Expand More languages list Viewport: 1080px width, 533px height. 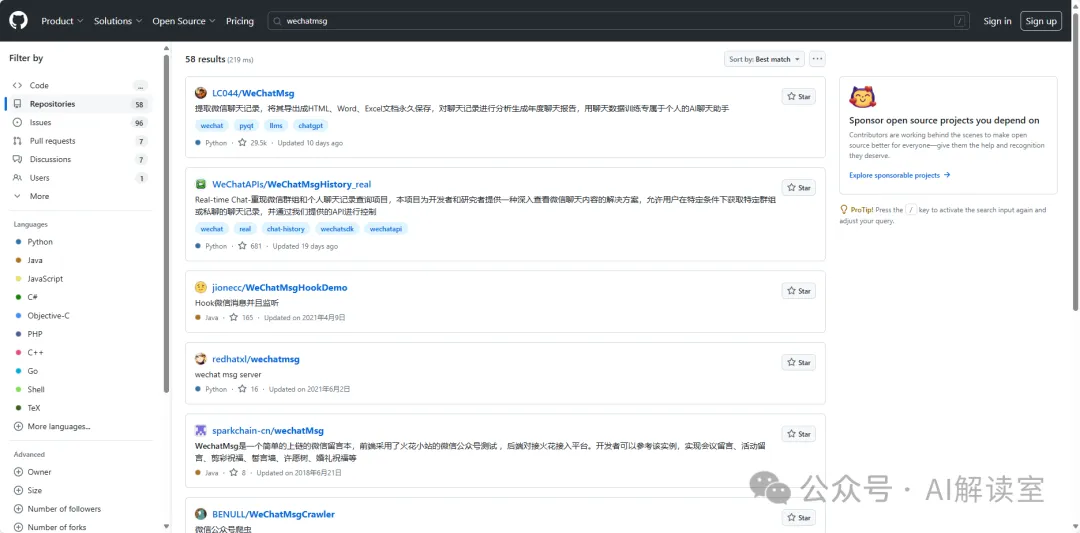52,426
